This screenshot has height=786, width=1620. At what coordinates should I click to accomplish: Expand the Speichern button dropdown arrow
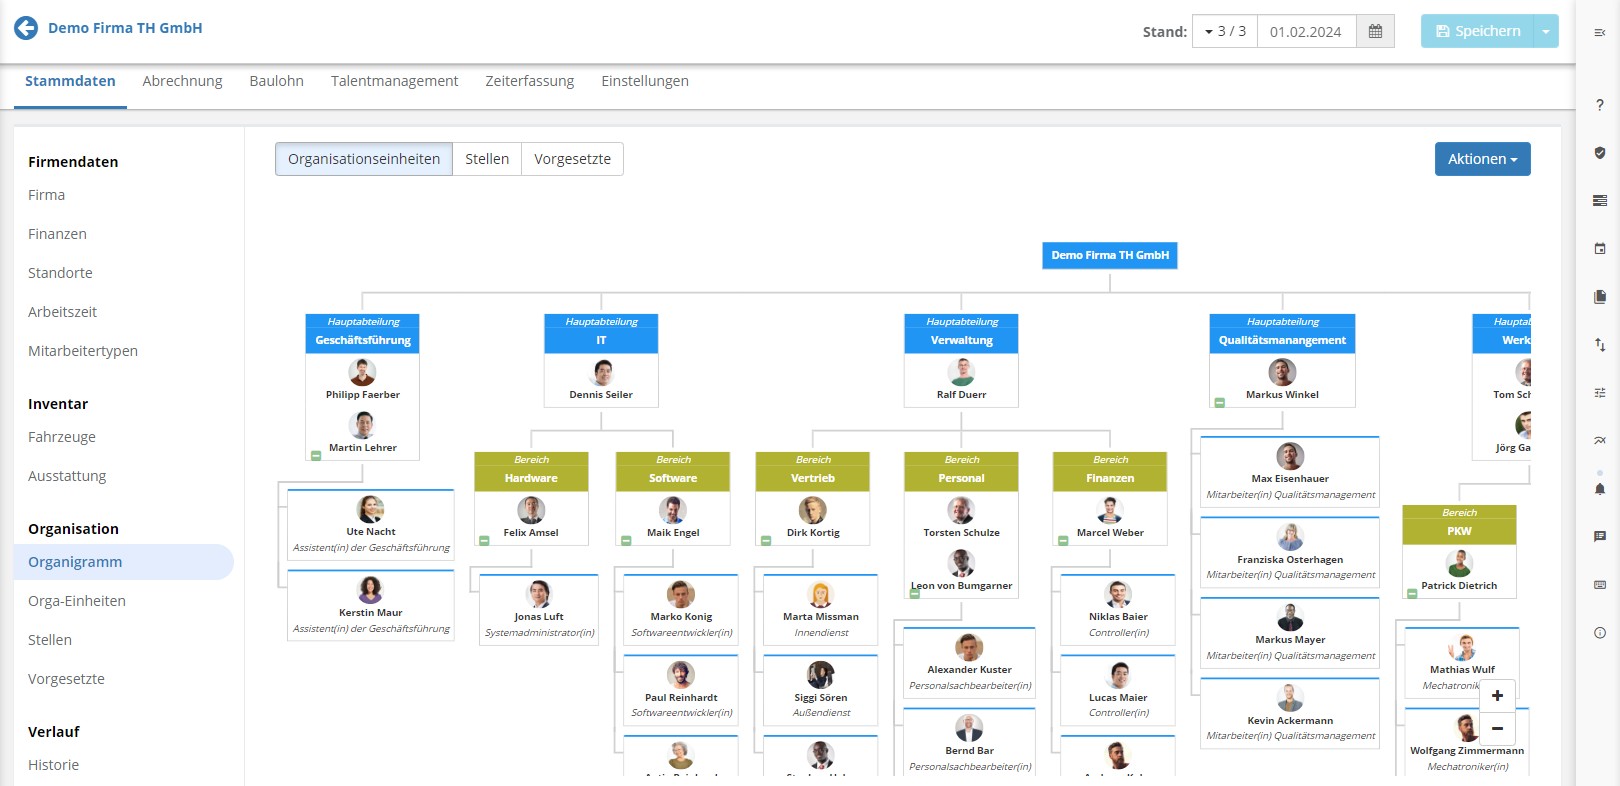pos(1546,32)
